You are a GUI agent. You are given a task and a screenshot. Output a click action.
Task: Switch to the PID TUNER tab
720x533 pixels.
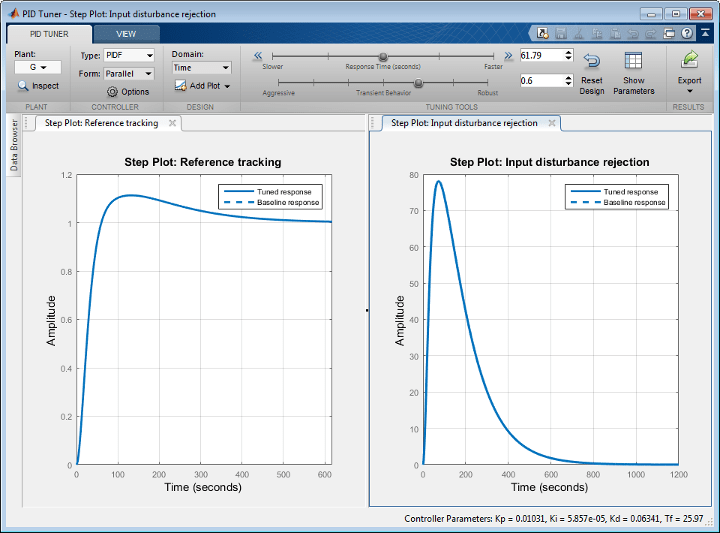coord(49,34)
